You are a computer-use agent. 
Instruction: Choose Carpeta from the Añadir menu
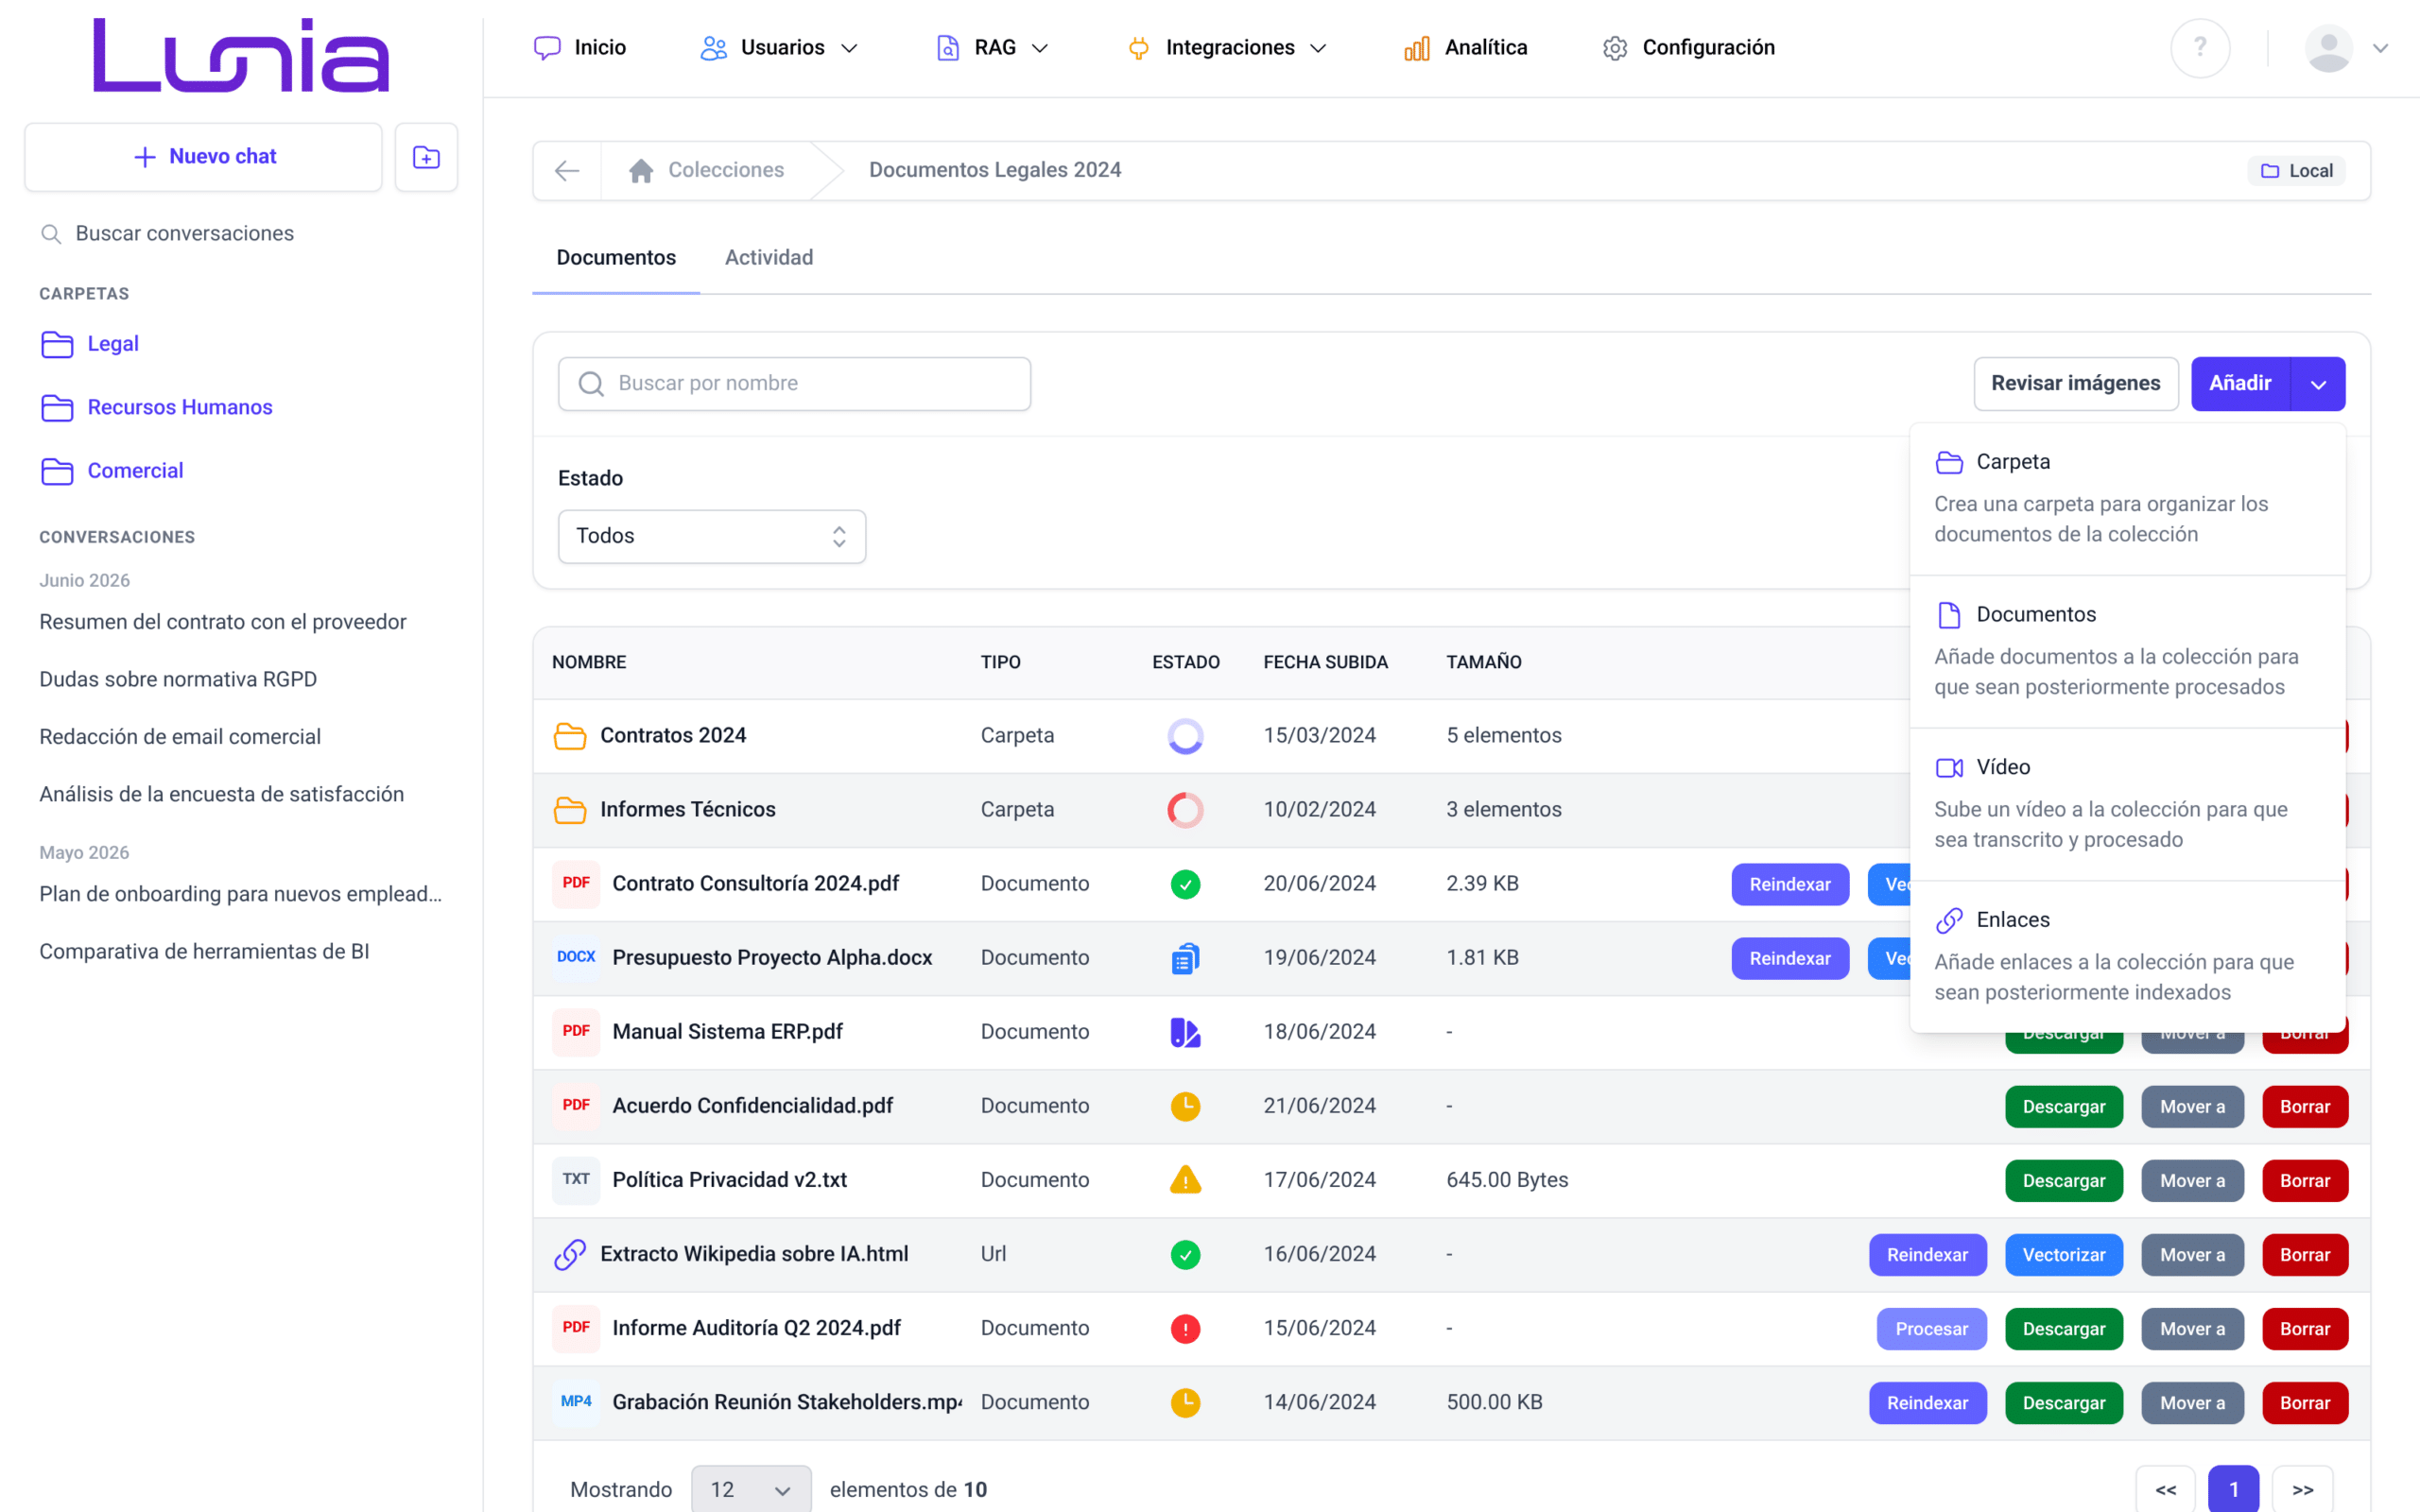2127,498
